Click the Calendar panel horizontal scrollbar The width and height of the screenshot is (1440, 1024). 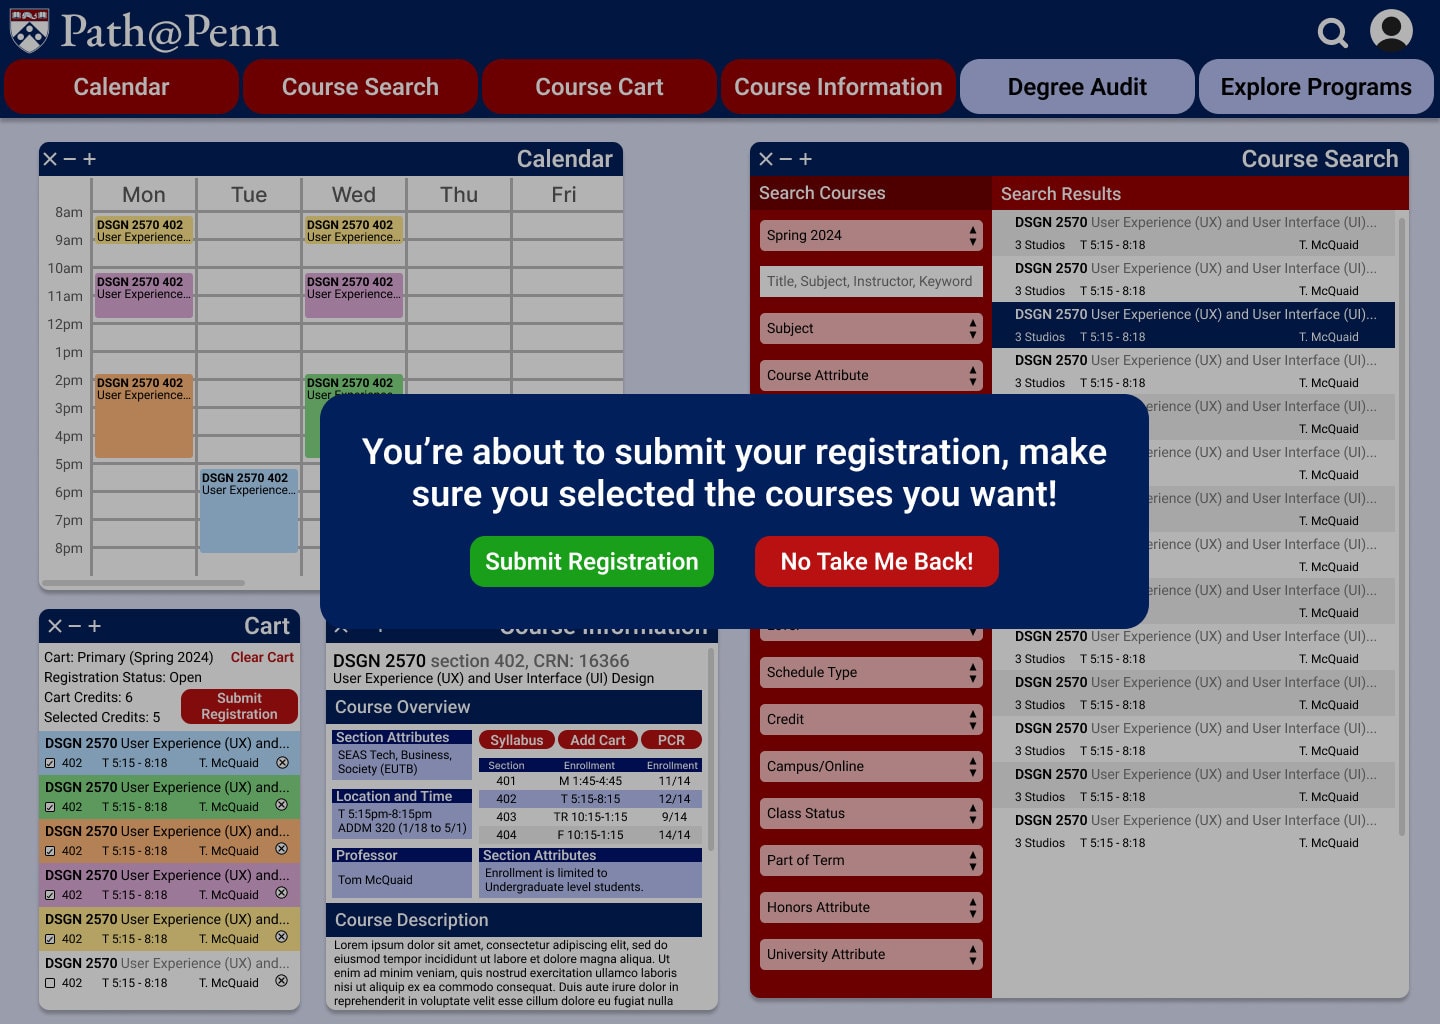tap(143, 582)
